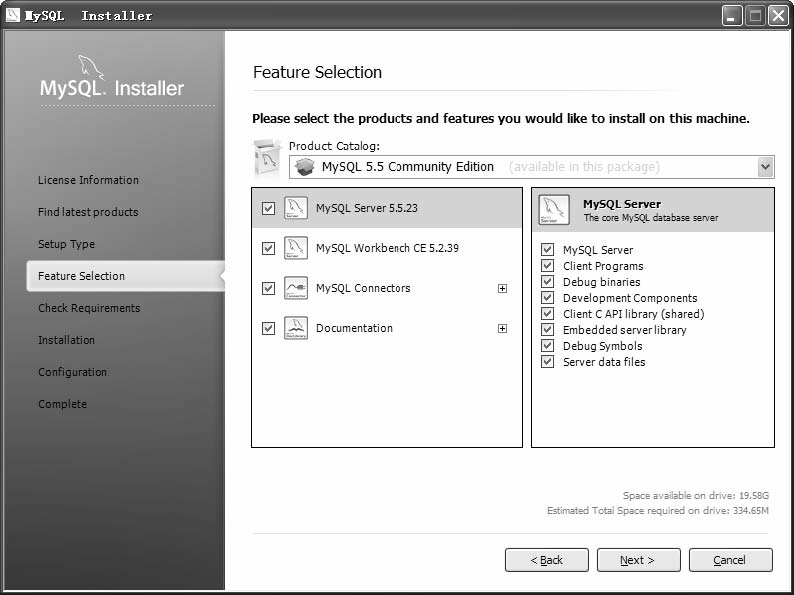Screen dimensions: 794x595
Task: Click the MySQL Workbench CE product icon
Action: (296, 248)
